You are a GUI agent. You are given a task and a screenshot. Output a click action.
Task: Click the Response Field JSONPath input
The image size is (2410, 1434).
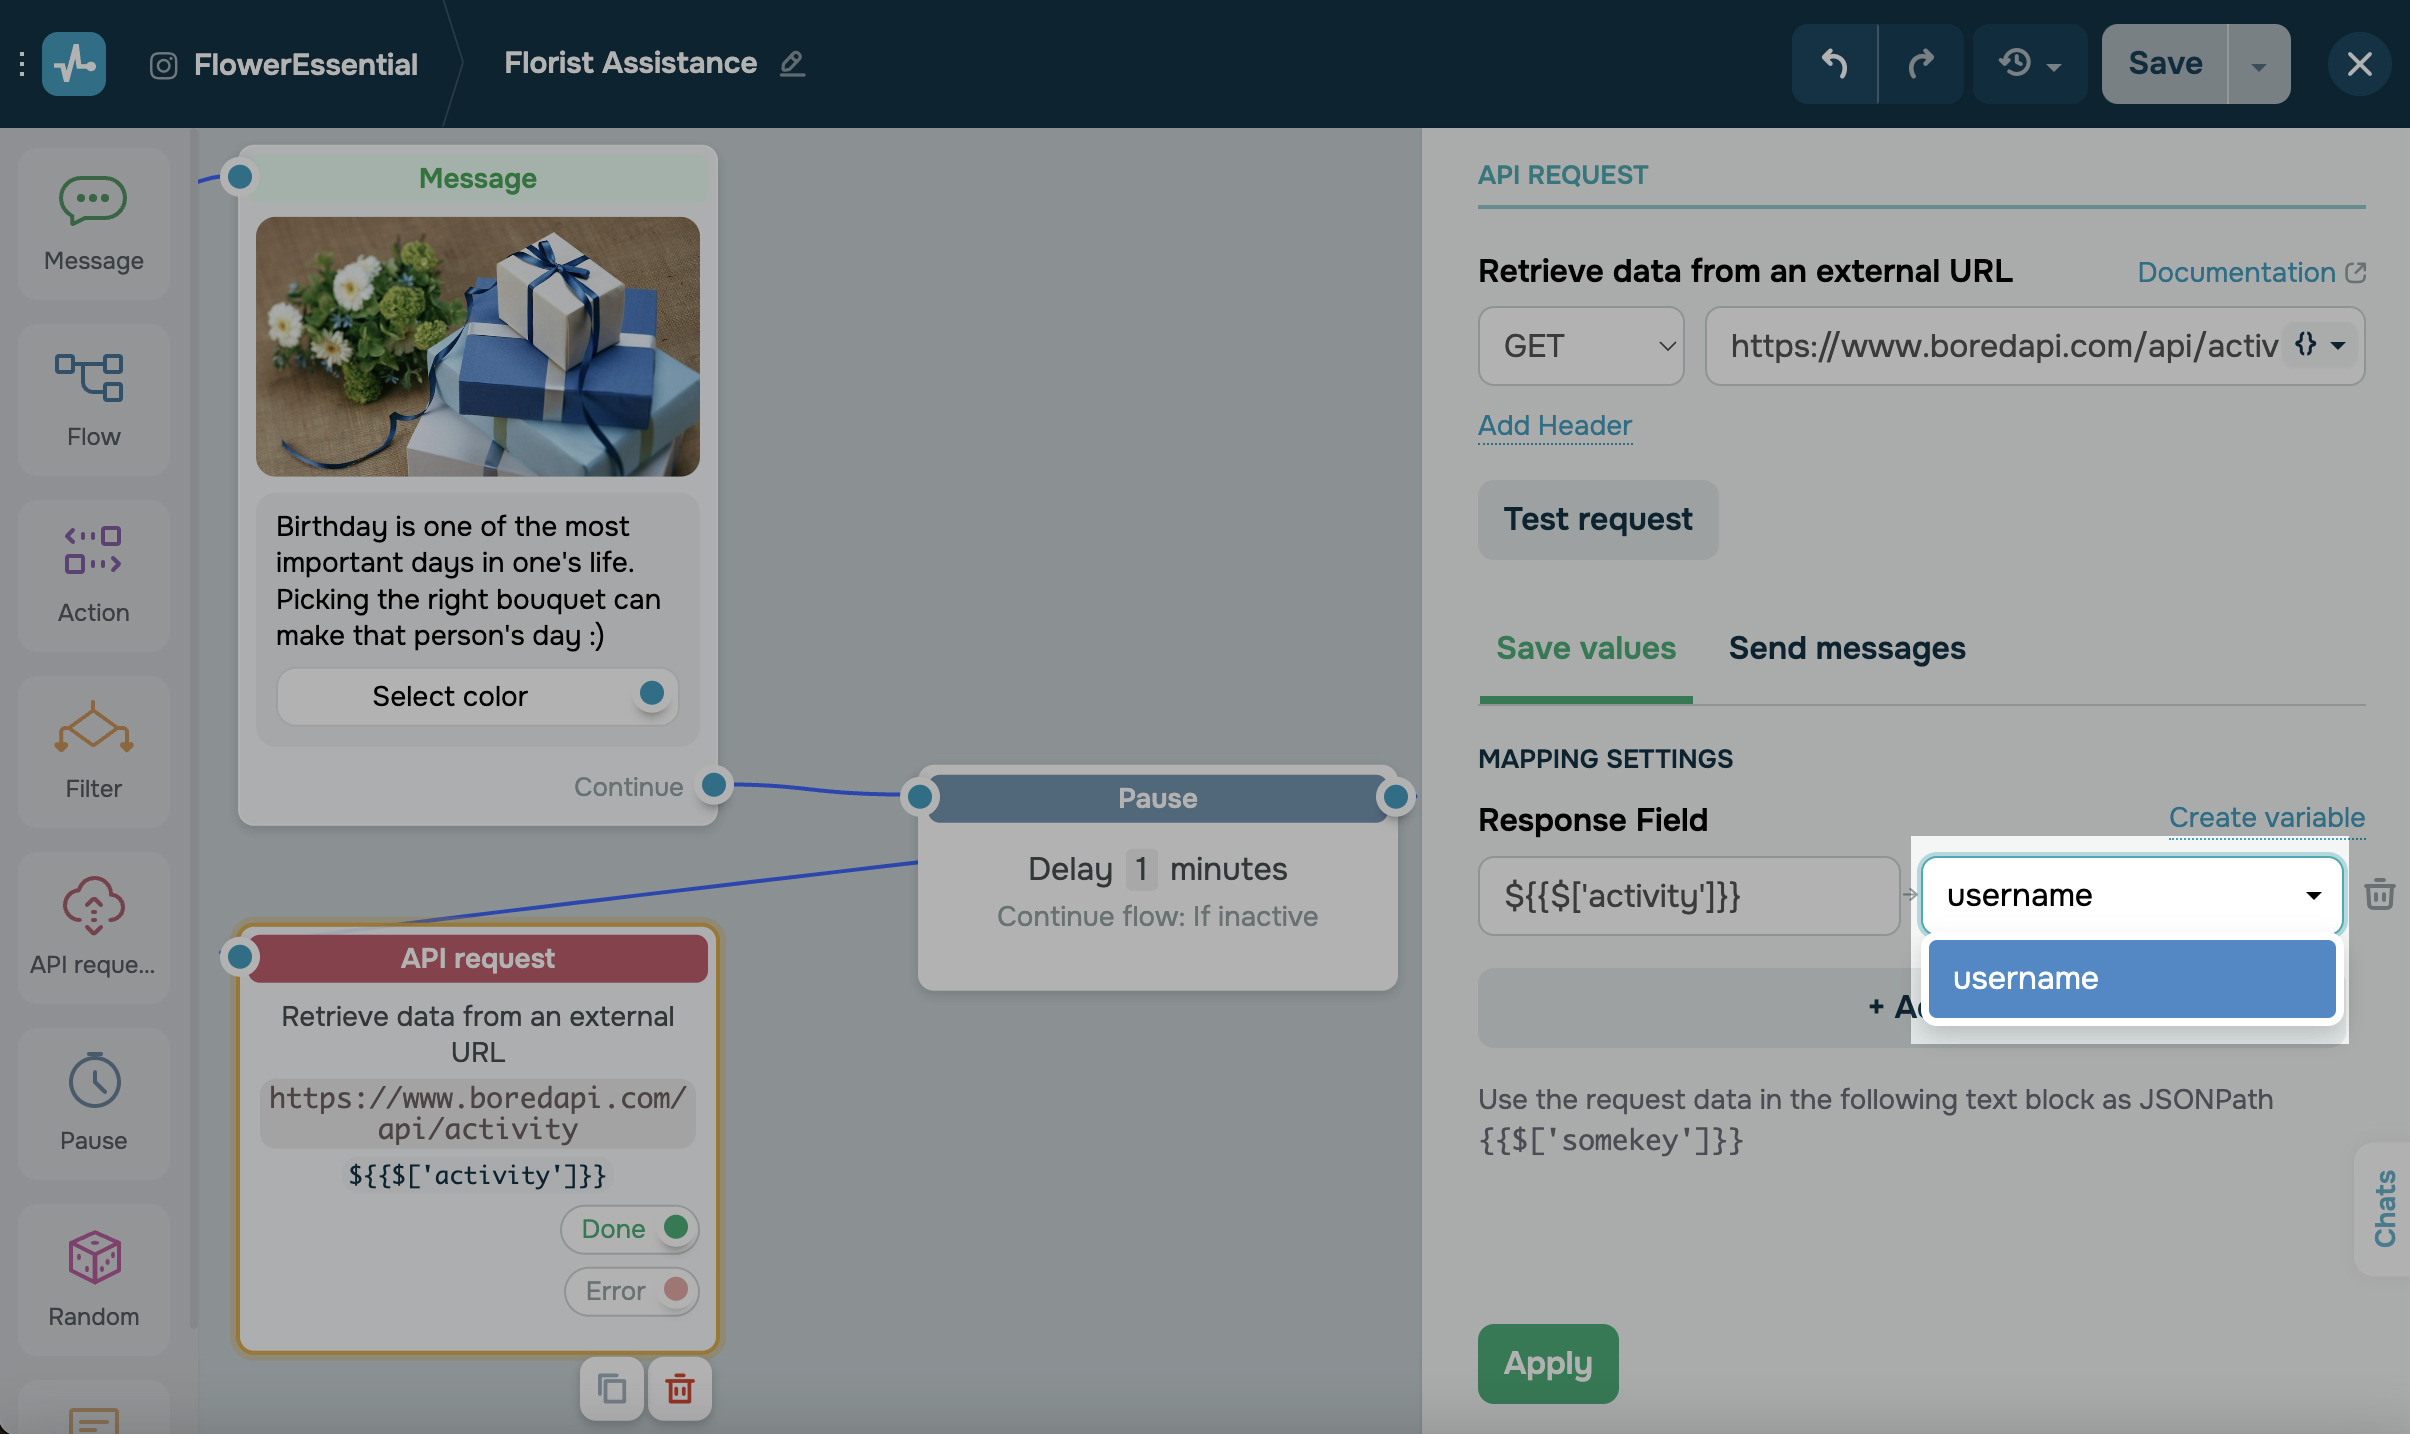pos(1688,896)
